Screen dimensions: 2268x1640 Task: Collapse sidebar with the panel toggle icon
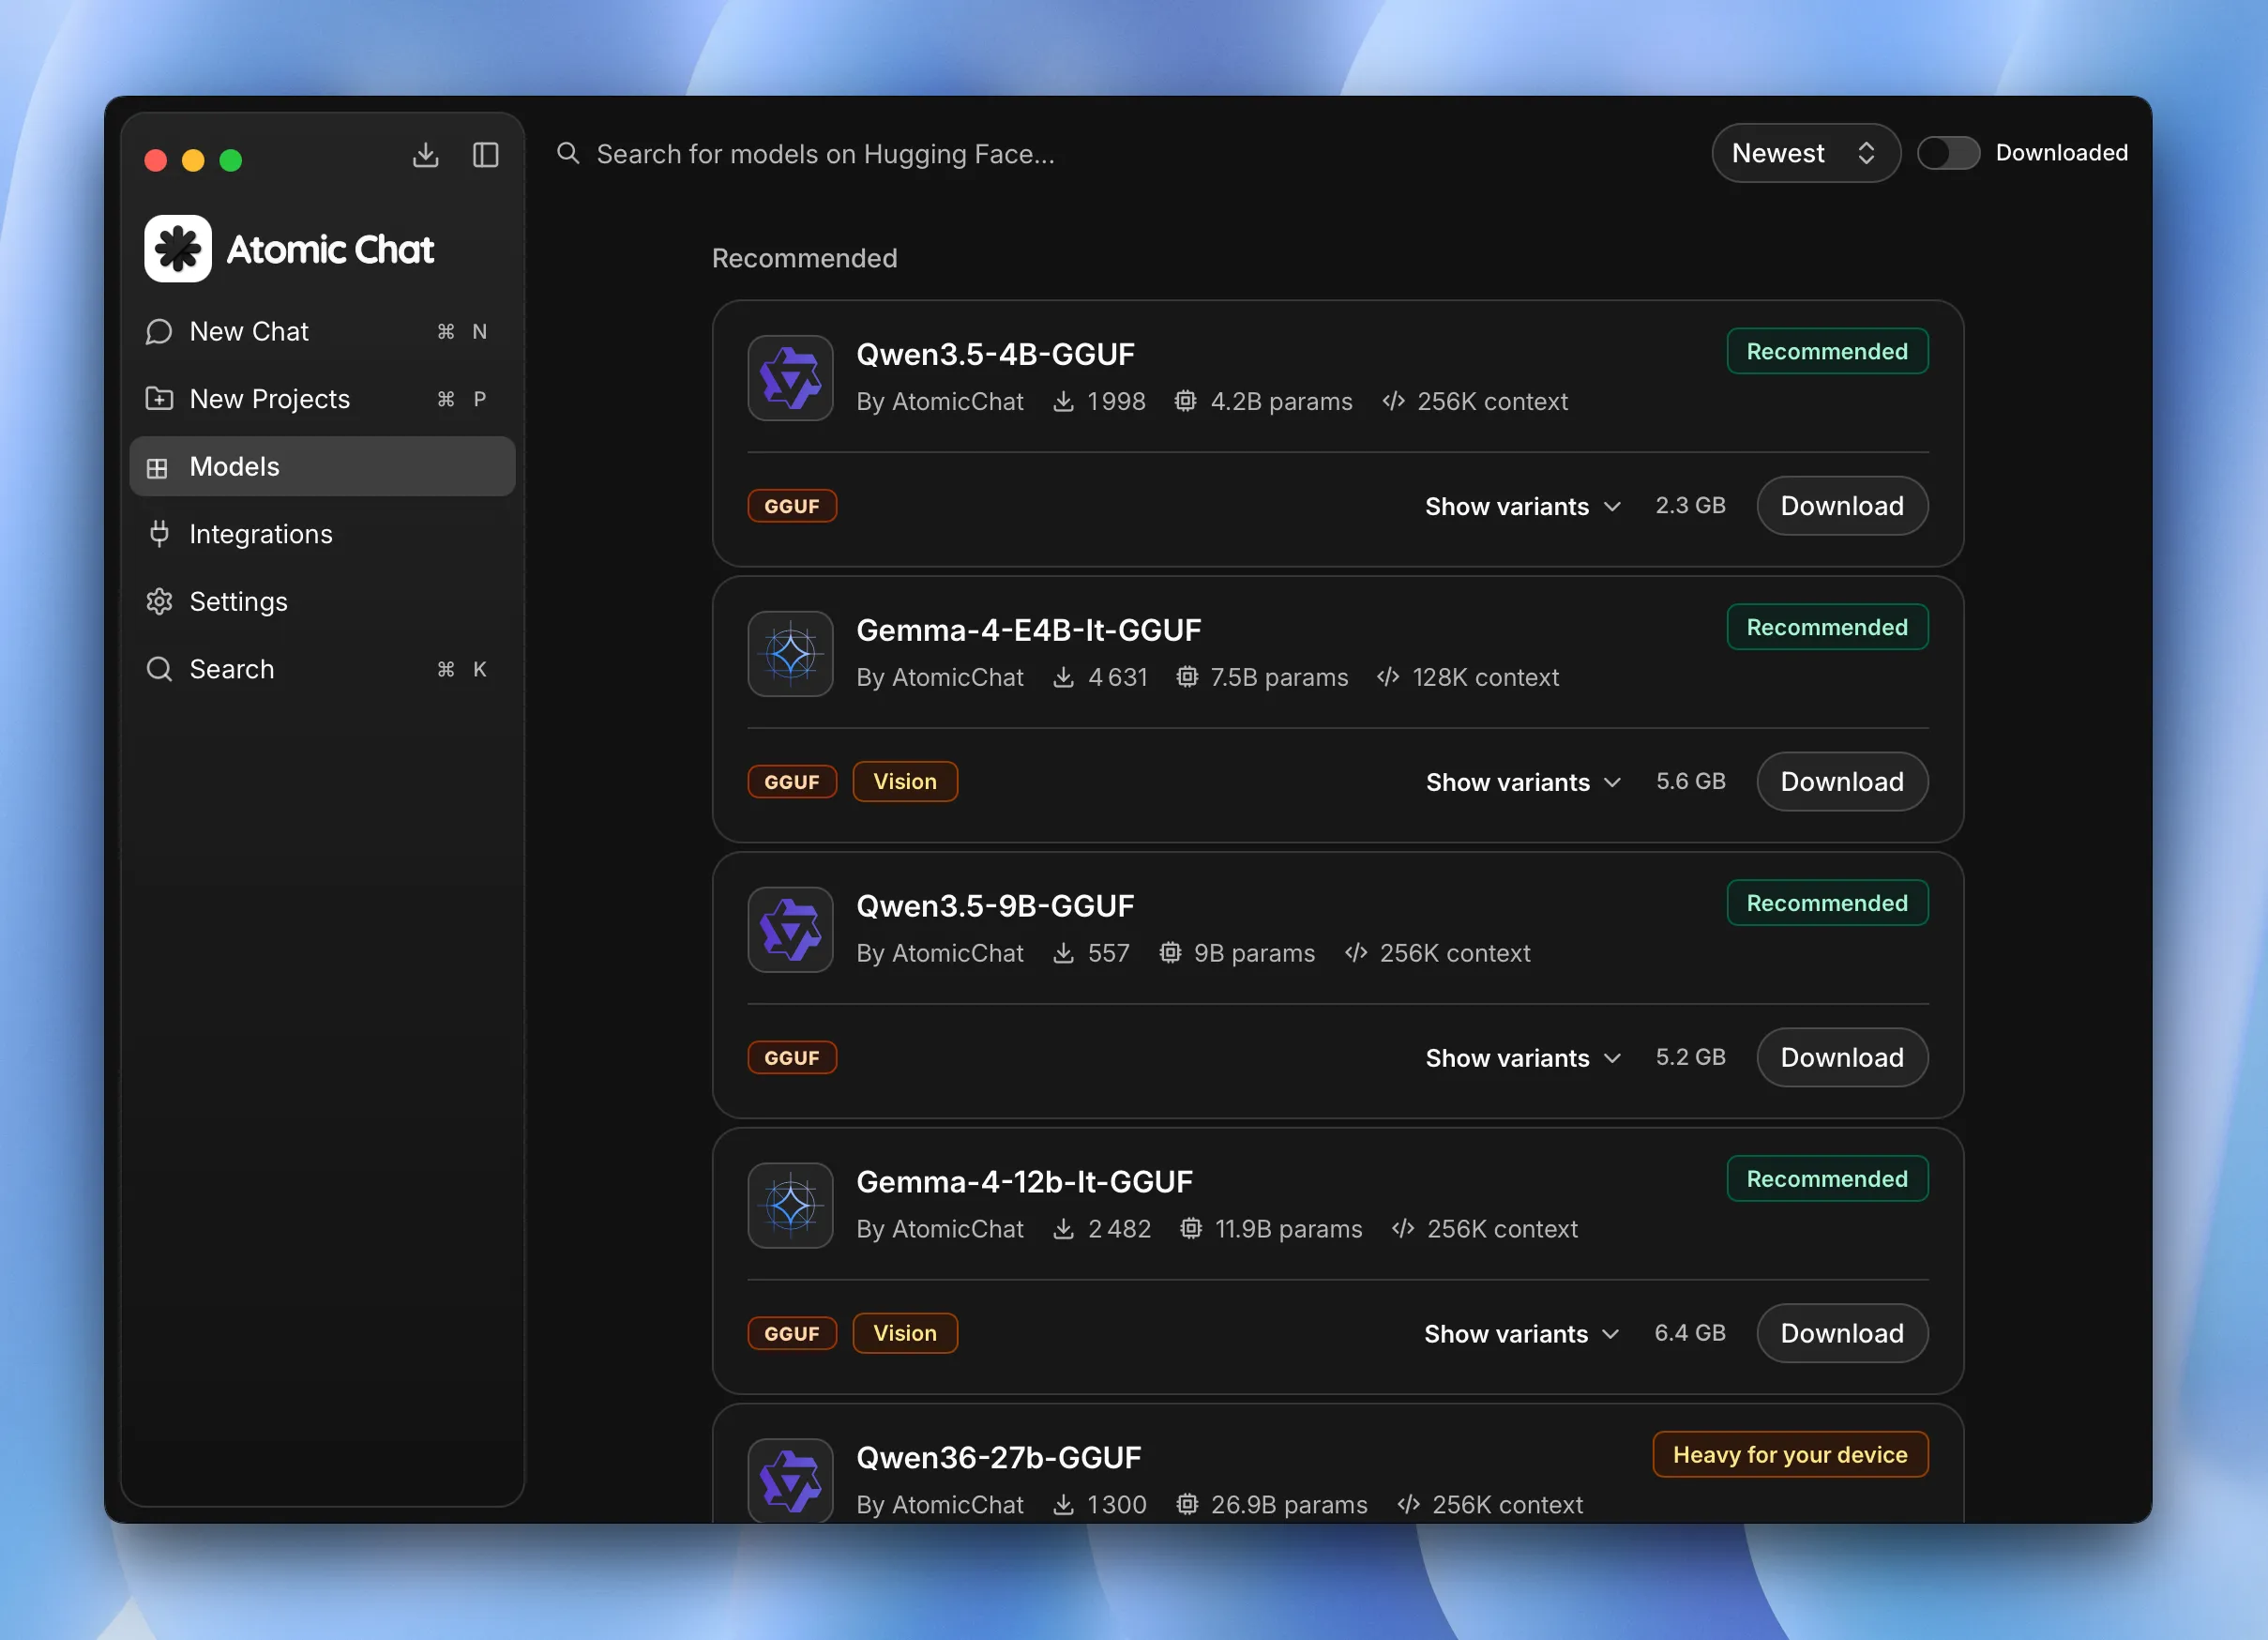pyautogui.click(x=486, y=155)
